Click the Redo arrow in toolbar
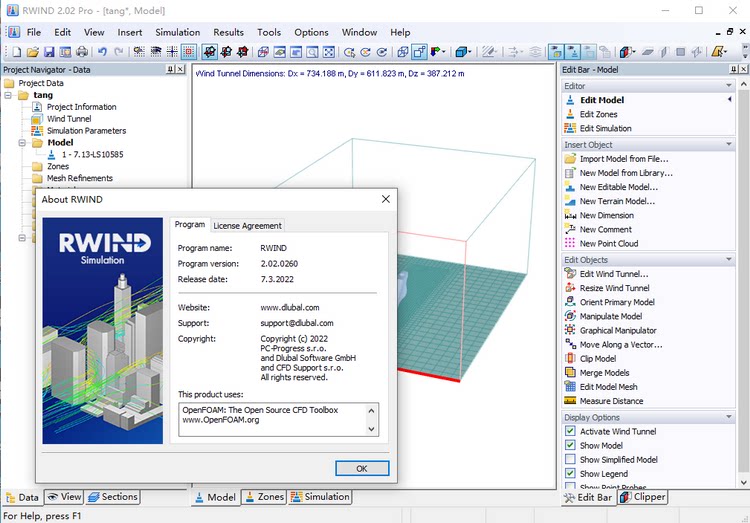 (119, 52)
